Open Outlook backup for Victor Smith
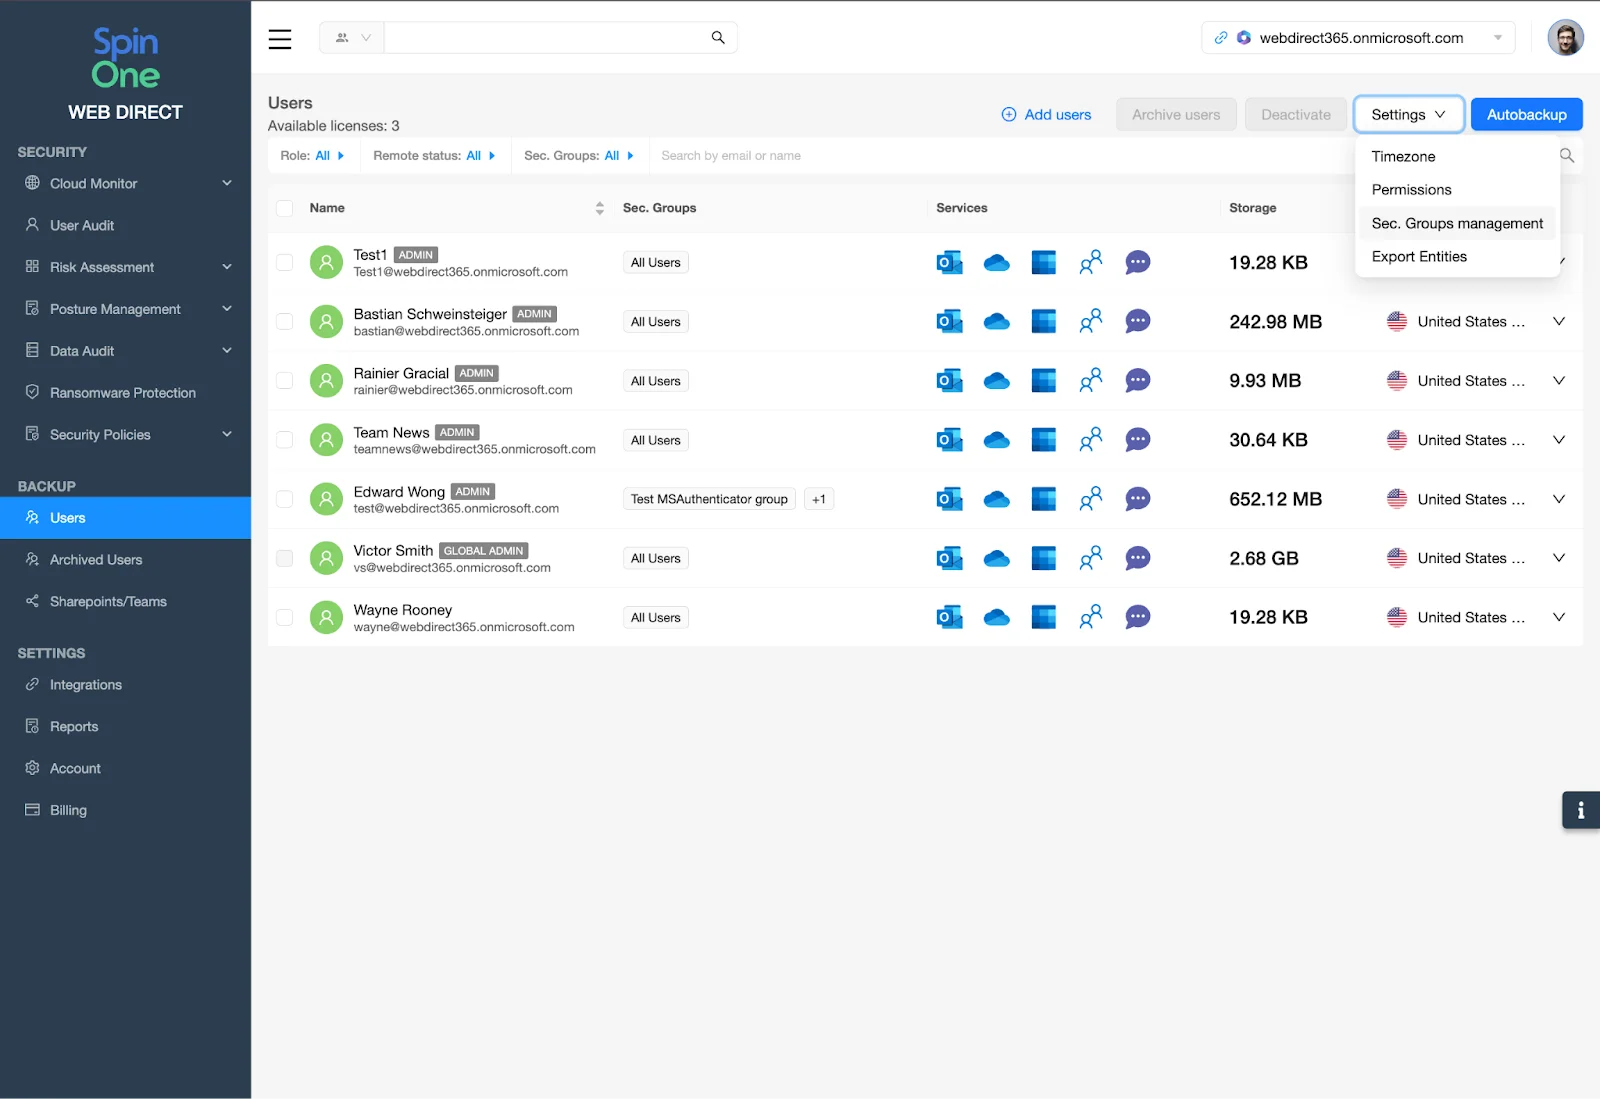This screenshot has height=1099, width=1600. 949,558
